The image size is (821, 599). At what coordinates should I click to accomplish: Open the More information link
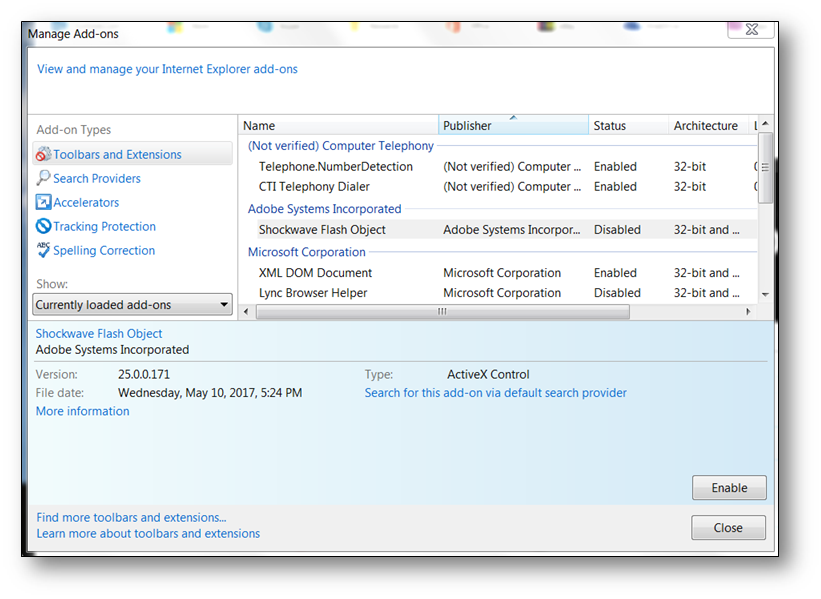(82, 412)
